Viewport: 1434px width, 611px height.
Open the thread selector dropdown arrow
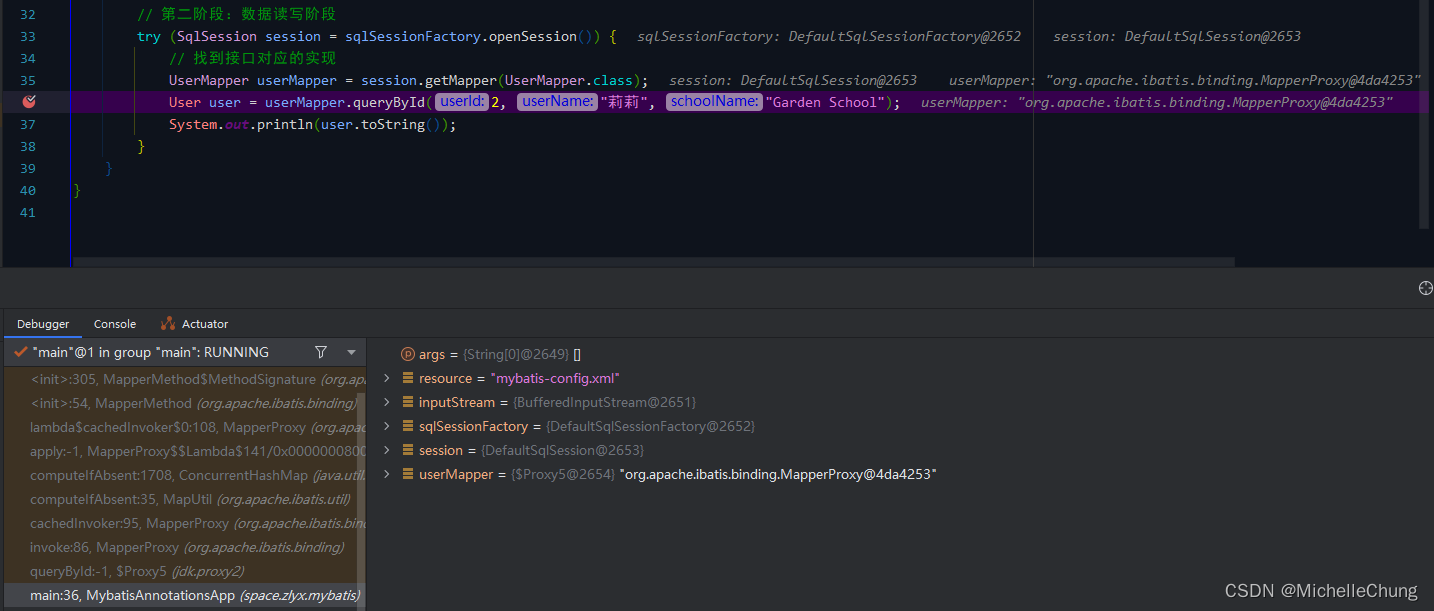click(351, 352)
